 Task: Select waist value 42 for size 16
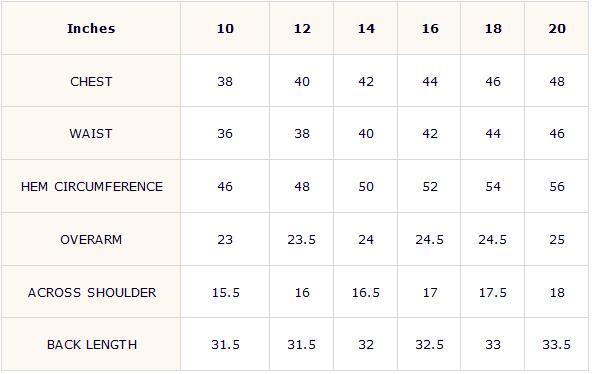[x=430, y=134]
